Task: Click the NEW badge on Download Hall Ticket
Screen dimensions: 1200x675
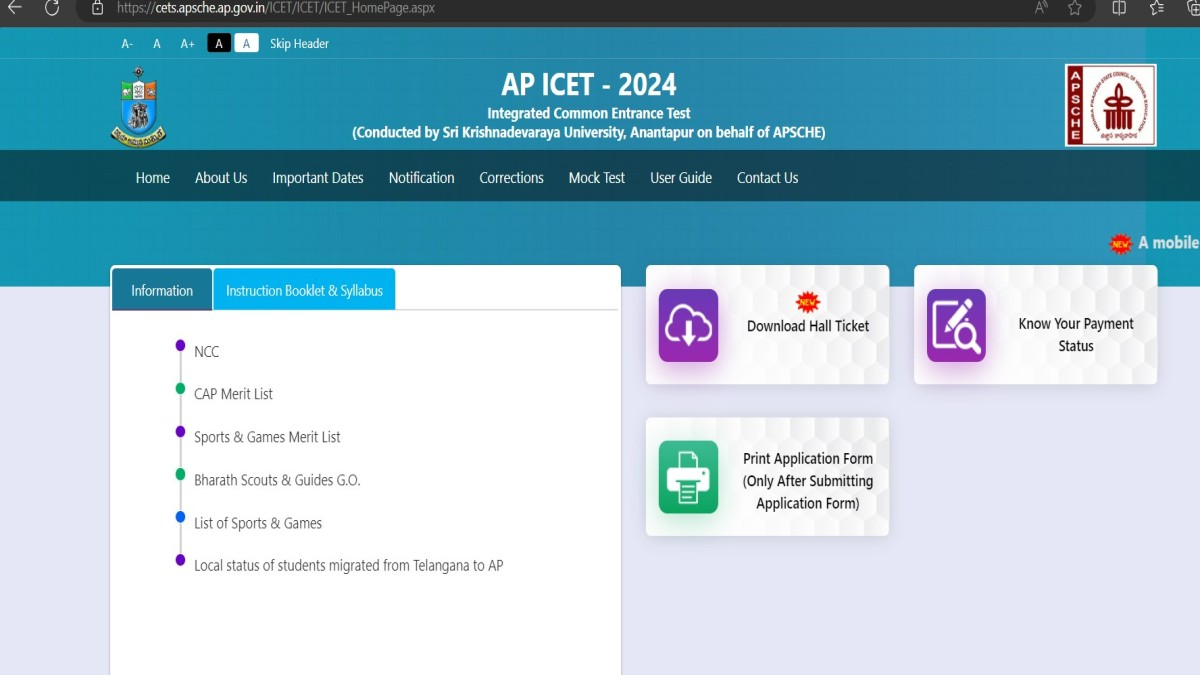Action: coord(808,302)
